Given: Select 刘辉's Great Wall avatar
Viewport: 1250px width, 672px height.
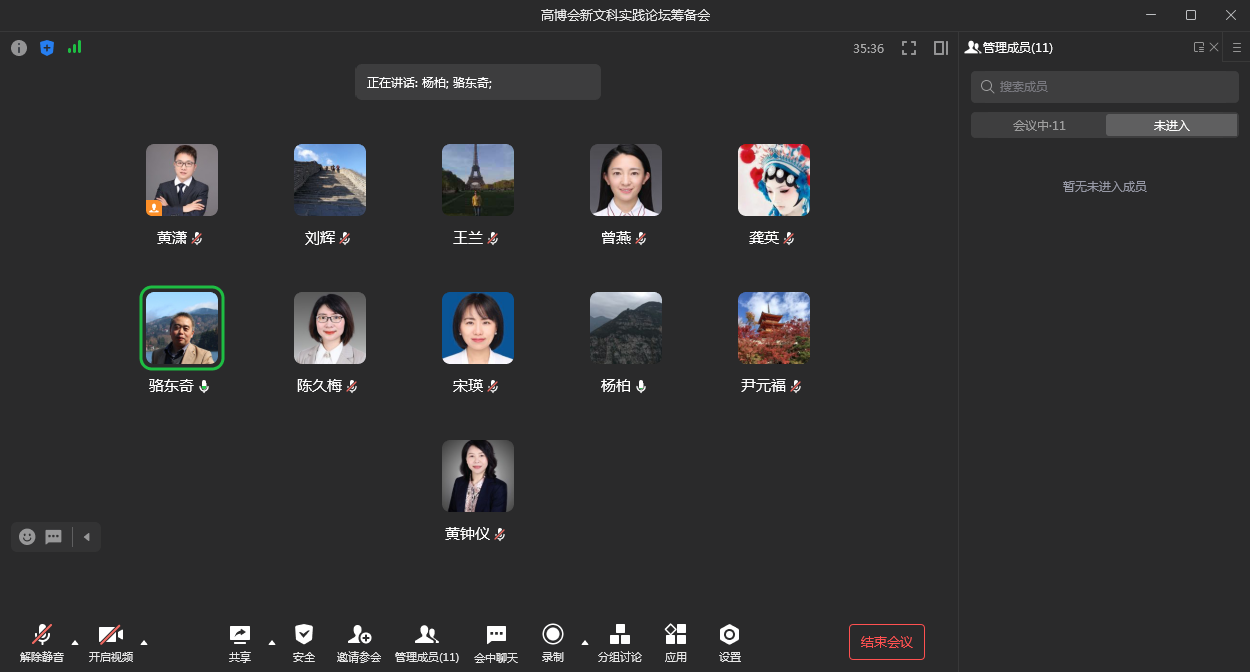Looking at the screenshot, I should pos(330,180).
